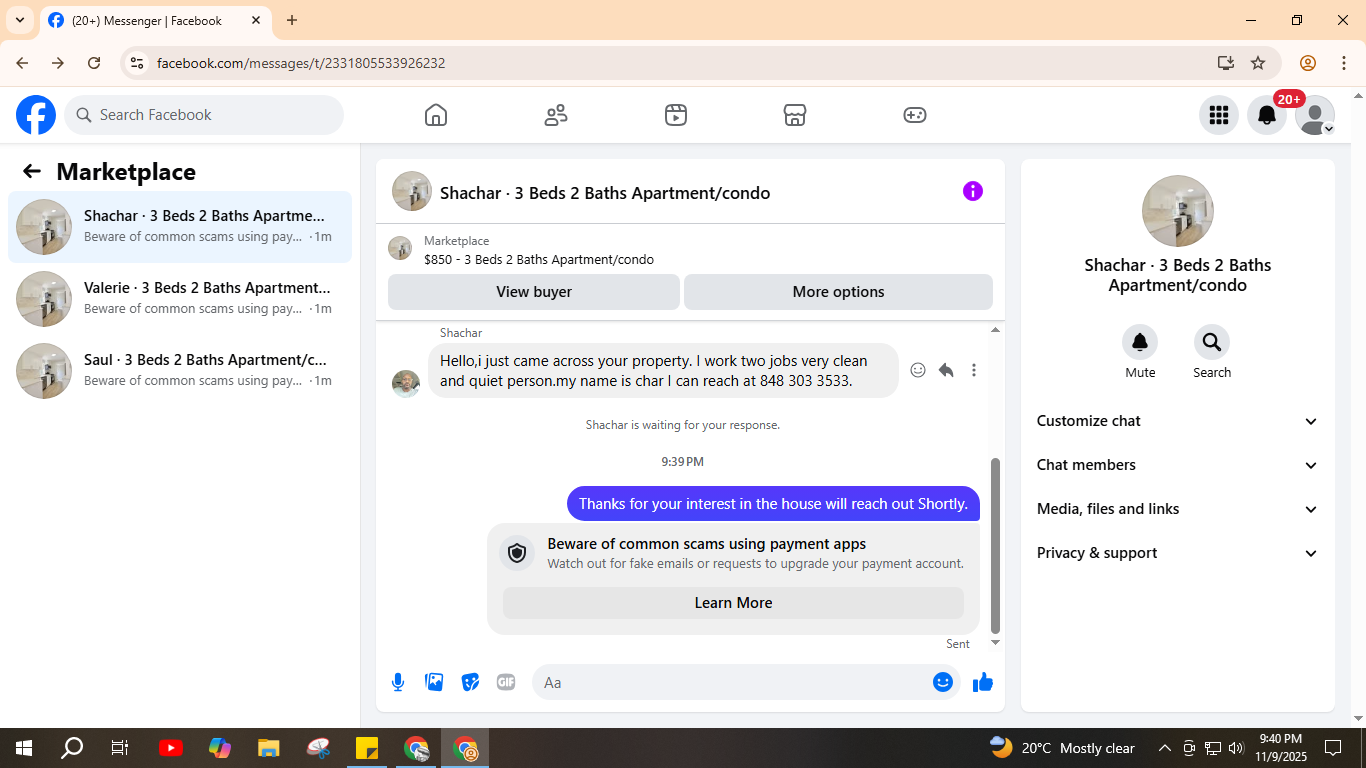Expand Media, files and links section

pos(1178,509)
